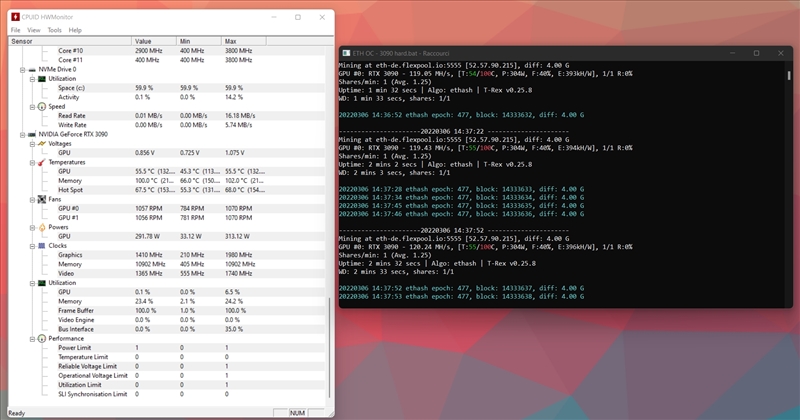This screenshot has width=800, height=420.
Task: Click the Voltages lightning icon
Action: coord(42,144)
